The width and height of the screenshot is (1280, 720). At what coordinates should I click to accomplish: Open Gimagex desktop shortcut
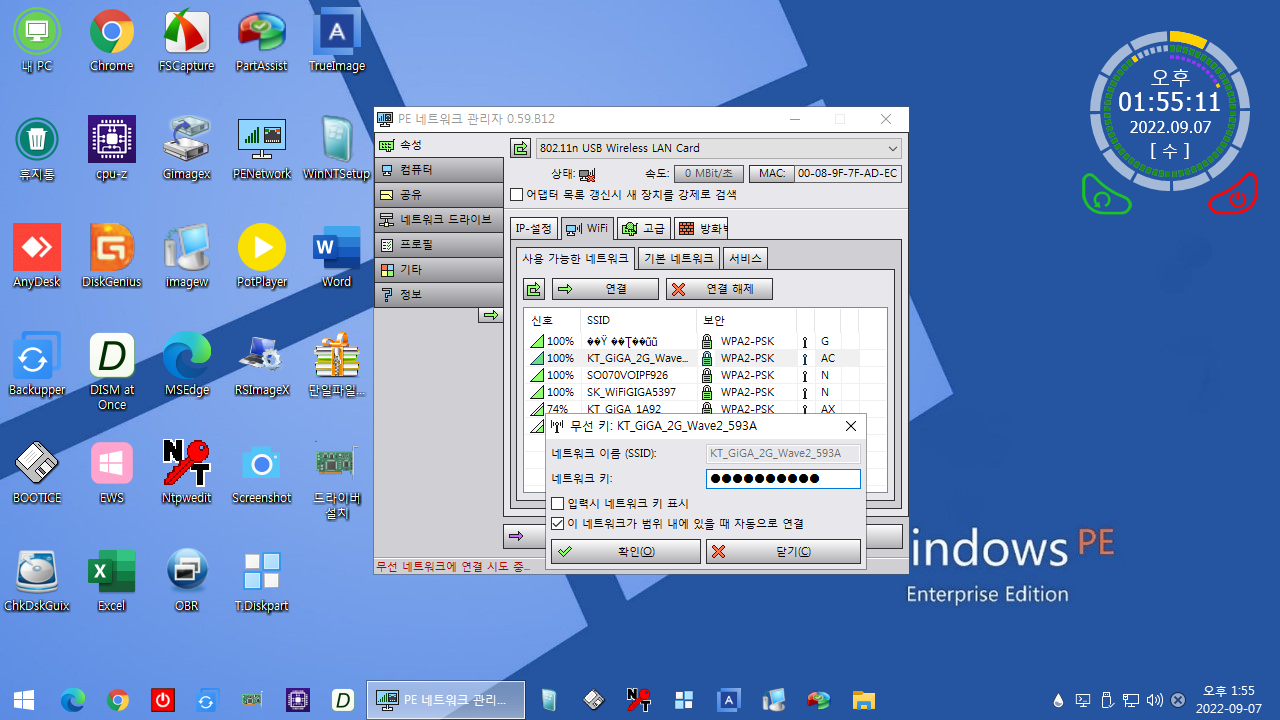(x=187, y=149)
